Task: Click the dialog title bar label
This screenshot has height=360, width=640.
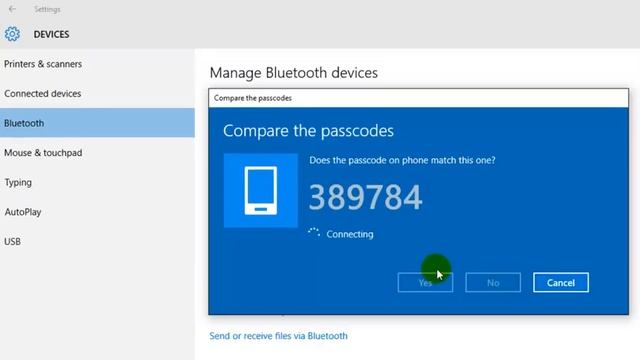Action: (253, 98)
